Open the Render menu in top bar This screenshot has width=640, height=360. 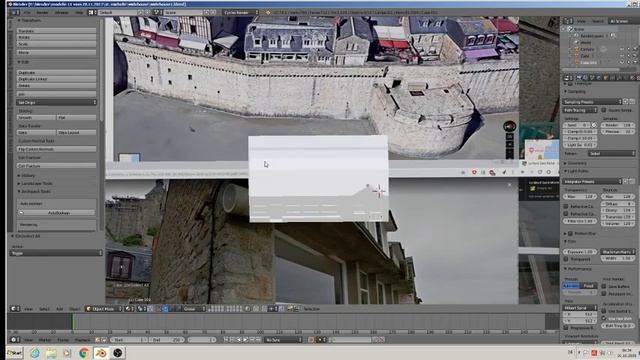tap(42, 13)
